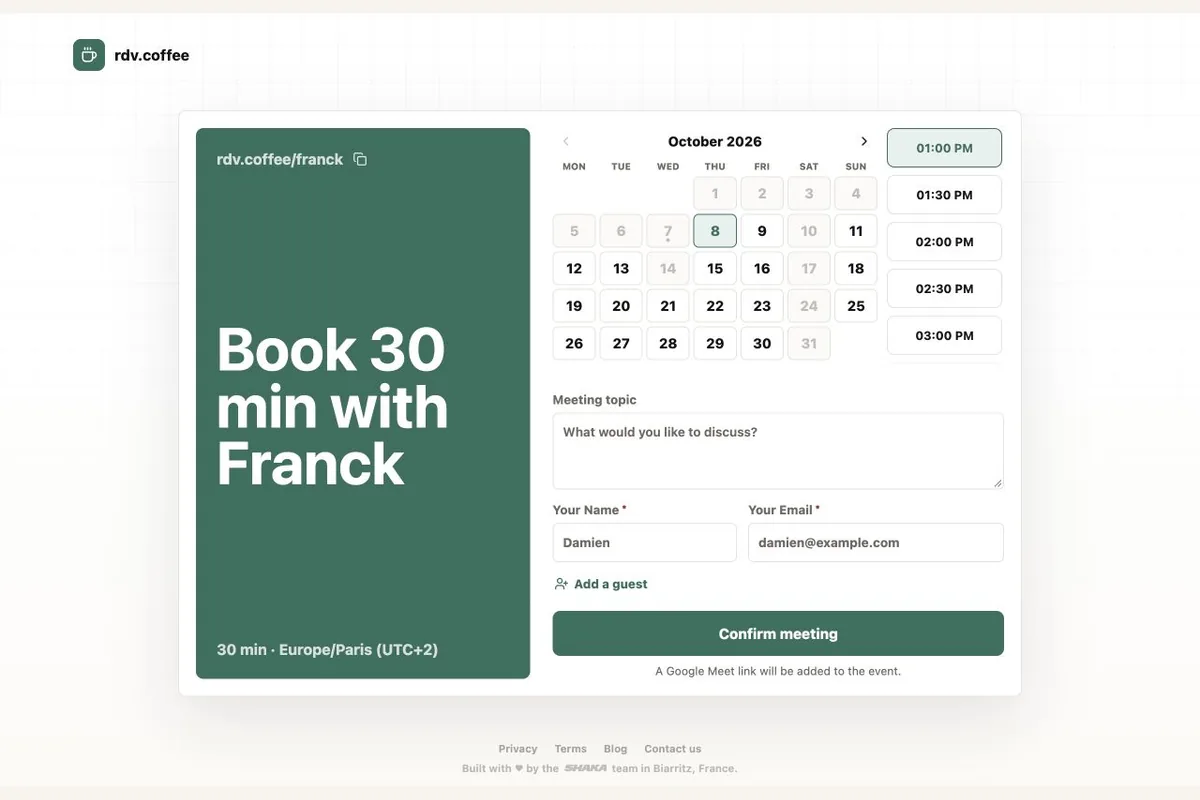
Task: Pick October 11 on the calendar
Action: (856, 231)
